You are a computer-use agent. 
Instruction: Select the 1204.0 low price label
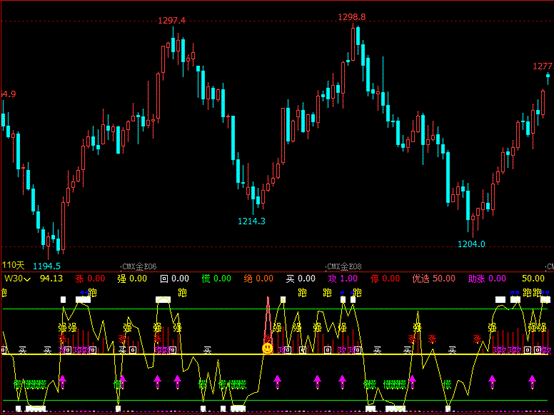(471, 244)
